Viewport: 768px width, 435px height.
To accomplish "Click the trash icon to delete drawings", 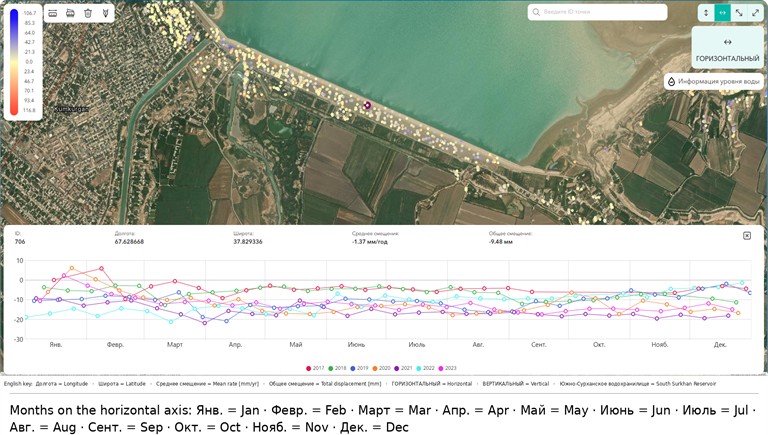I will tap(88, 13).
